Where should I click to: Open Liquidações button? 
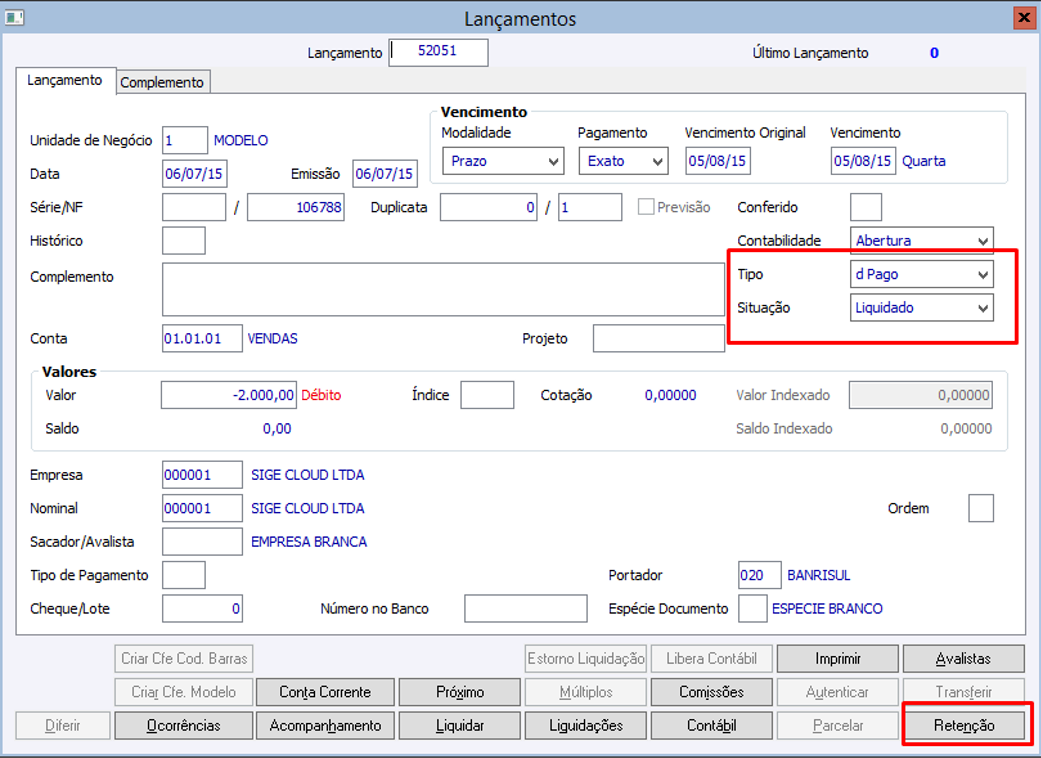[586, 725]
